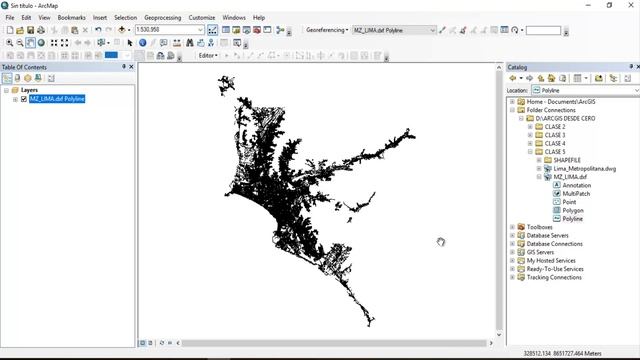Screen dimensions: 640x360
Task: Select the Annotation feature class
Action: 577,185
